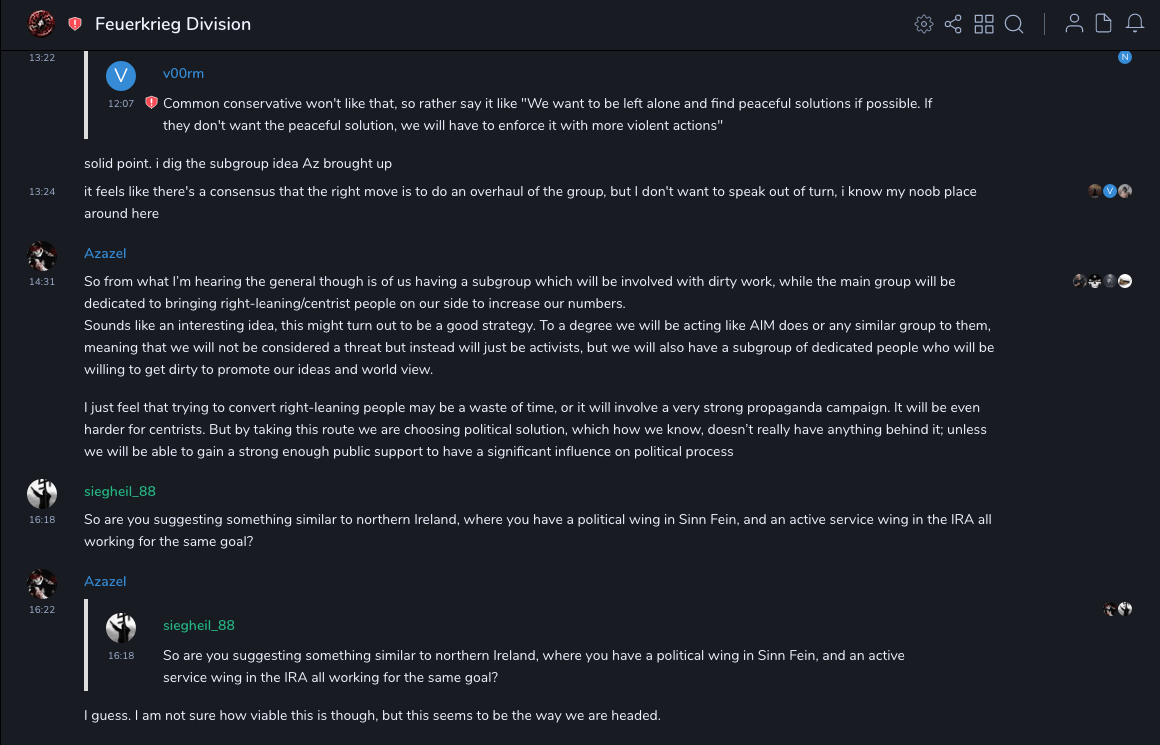This screenshot has height=745, width=1160.
Task: Open the v00rm username link
Action: point(183,73)
